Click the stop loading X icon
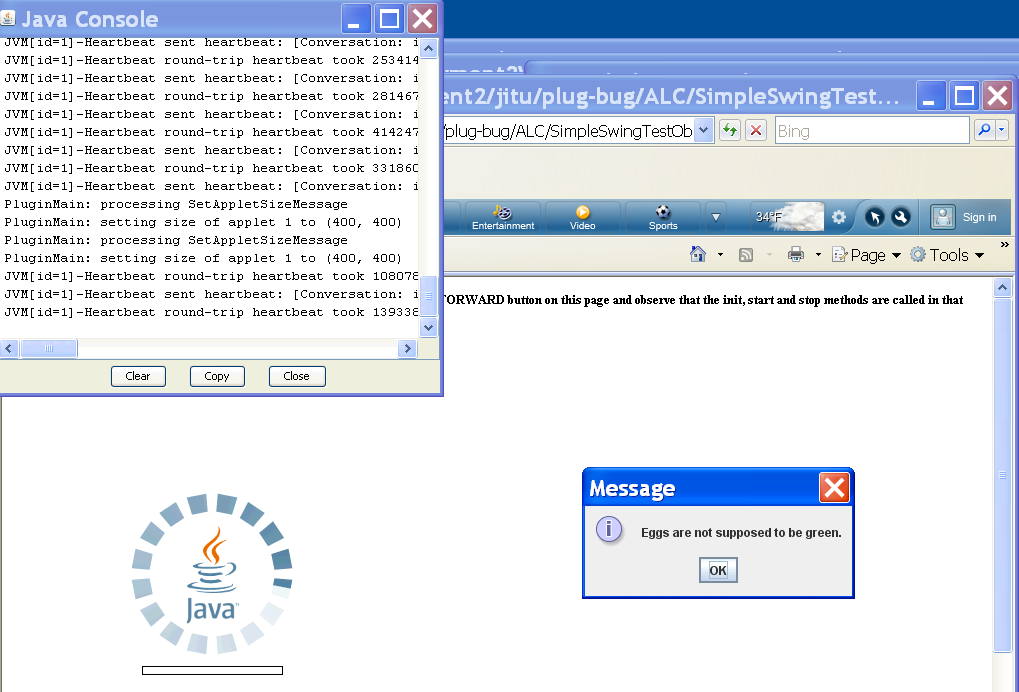This screenshot has width=1019, height=692. [756, 131]
